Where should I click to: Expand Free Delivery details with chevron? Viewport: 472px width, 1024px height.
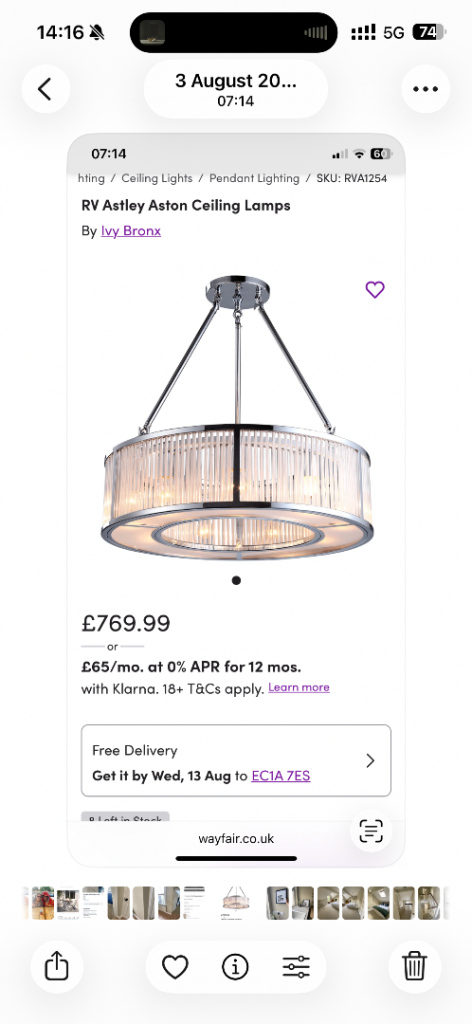point(370,761)
